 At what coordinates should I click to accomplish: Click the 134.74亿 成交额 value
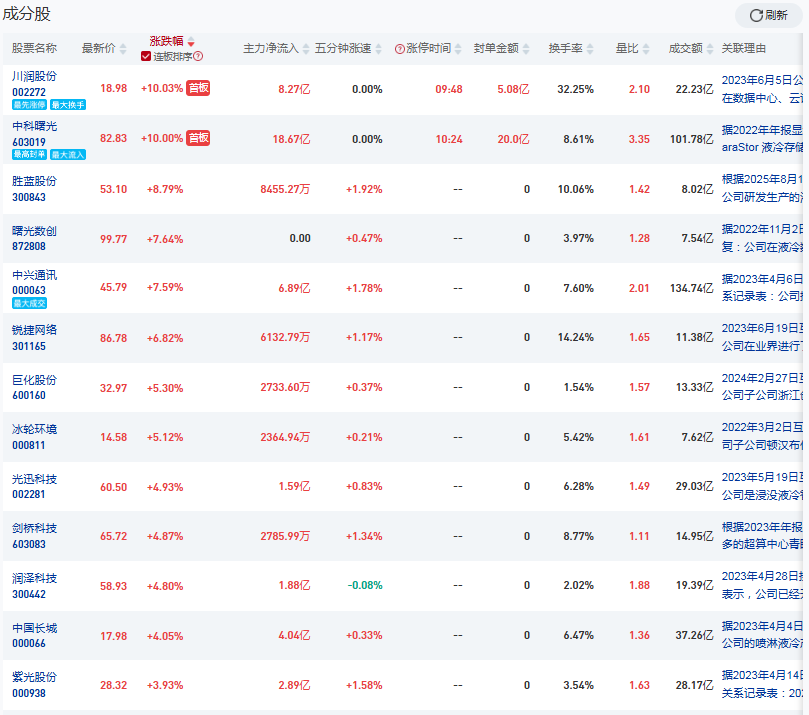(692, 288)
